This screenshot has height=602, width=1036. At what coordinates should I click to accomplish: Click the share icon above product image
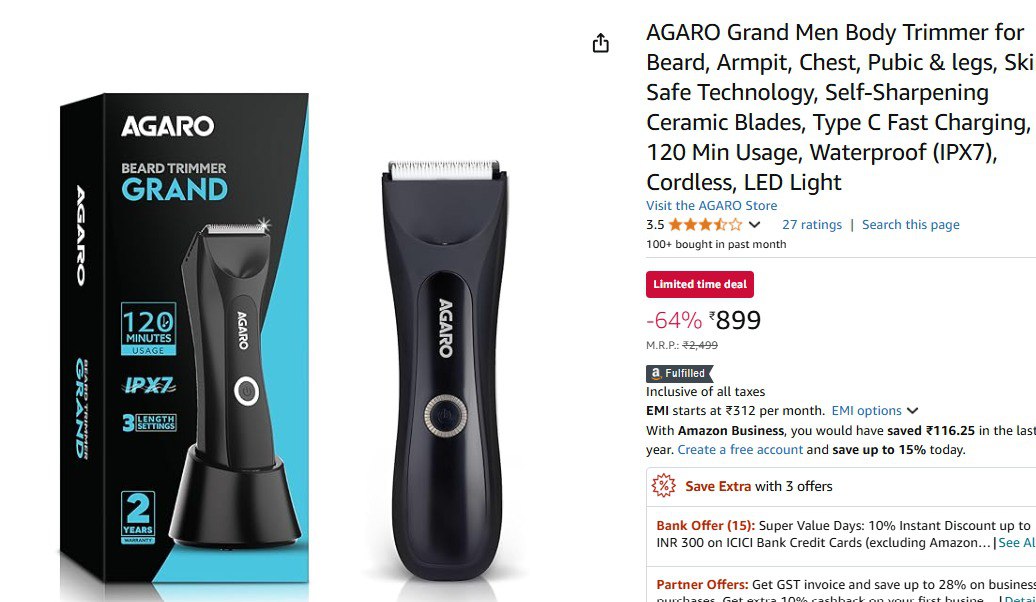[600, 43]
